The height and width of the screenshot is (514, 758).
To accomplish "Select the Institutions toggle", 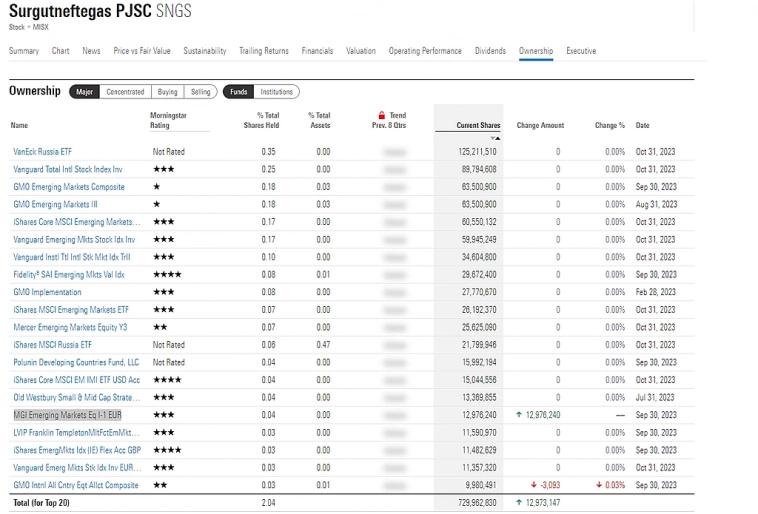I will pyautogui.click(x=277, y=92).
